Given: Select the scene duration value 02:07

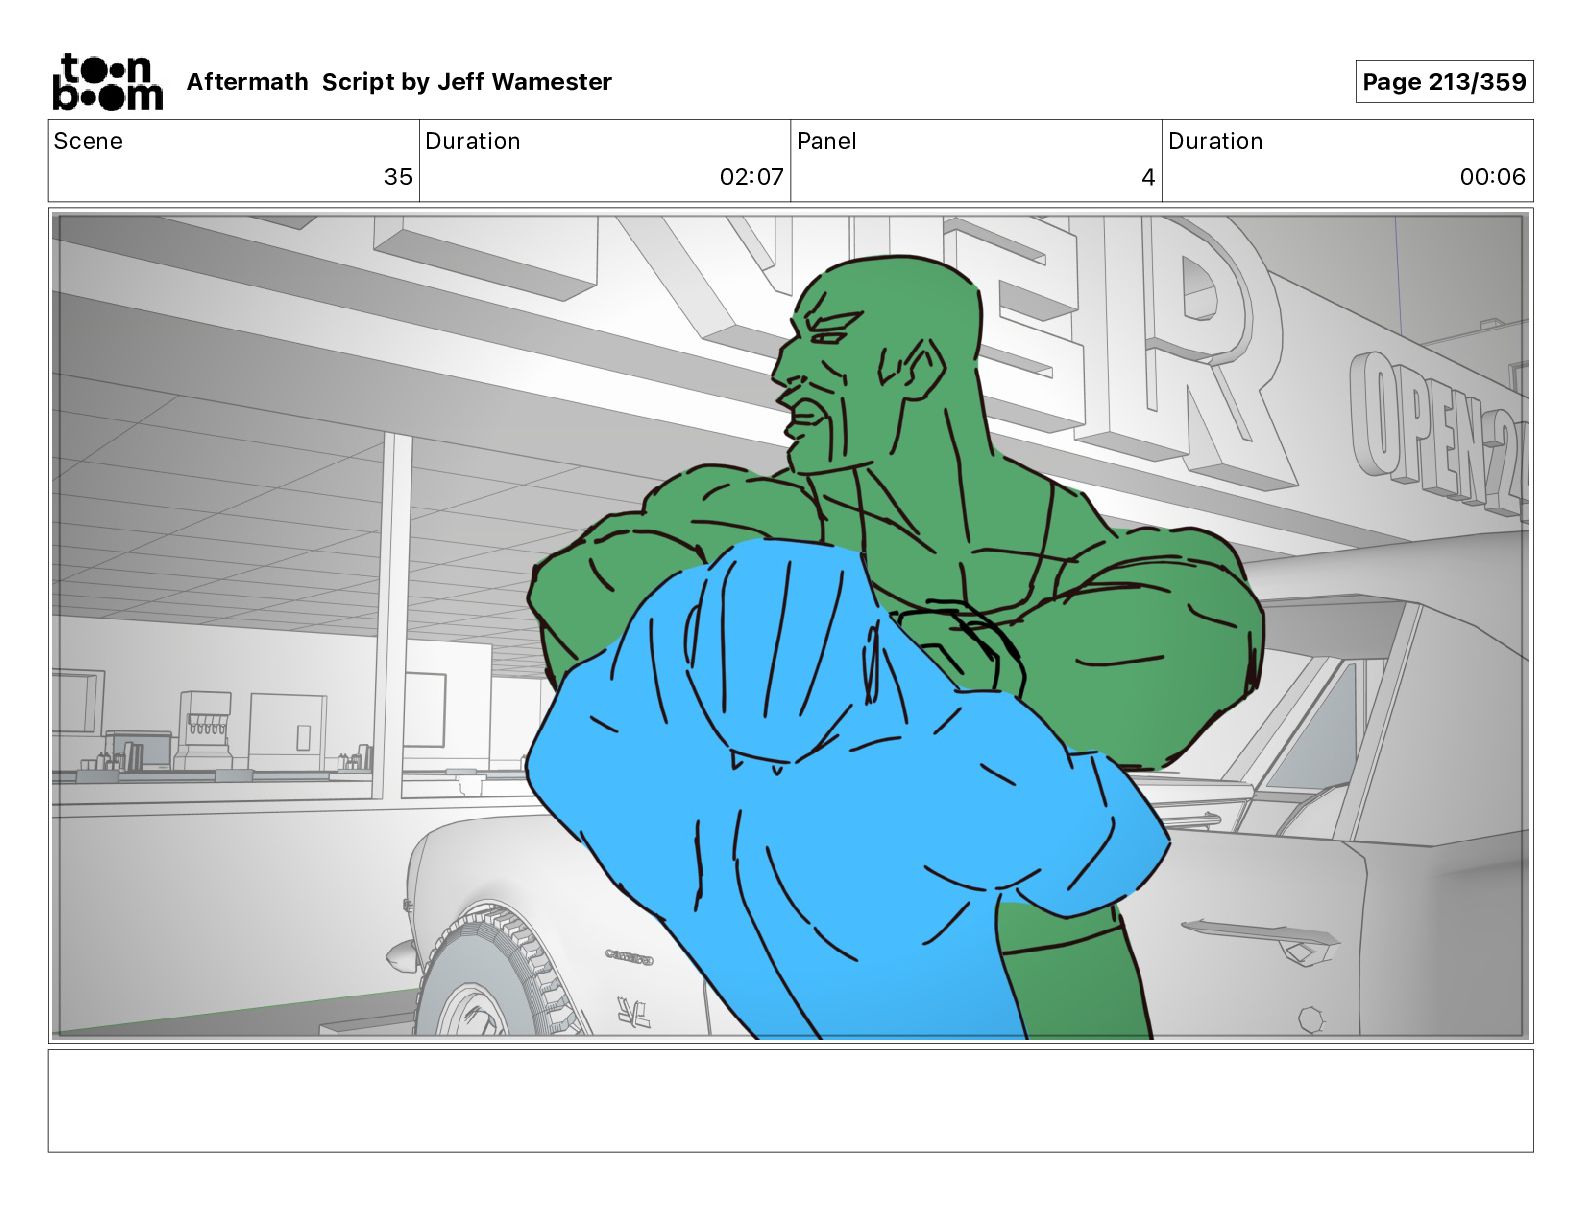Looking at the screenshot, I should pyautogui.click(x=751, y=177).
